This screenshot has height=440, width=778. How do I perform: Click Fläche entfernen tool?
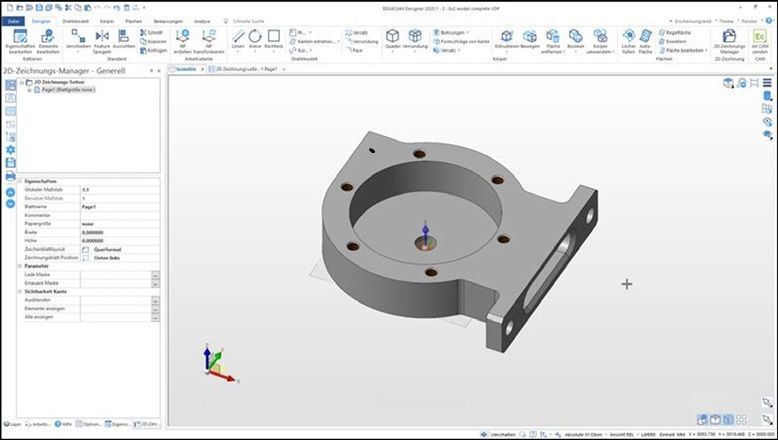coord(552,42)
